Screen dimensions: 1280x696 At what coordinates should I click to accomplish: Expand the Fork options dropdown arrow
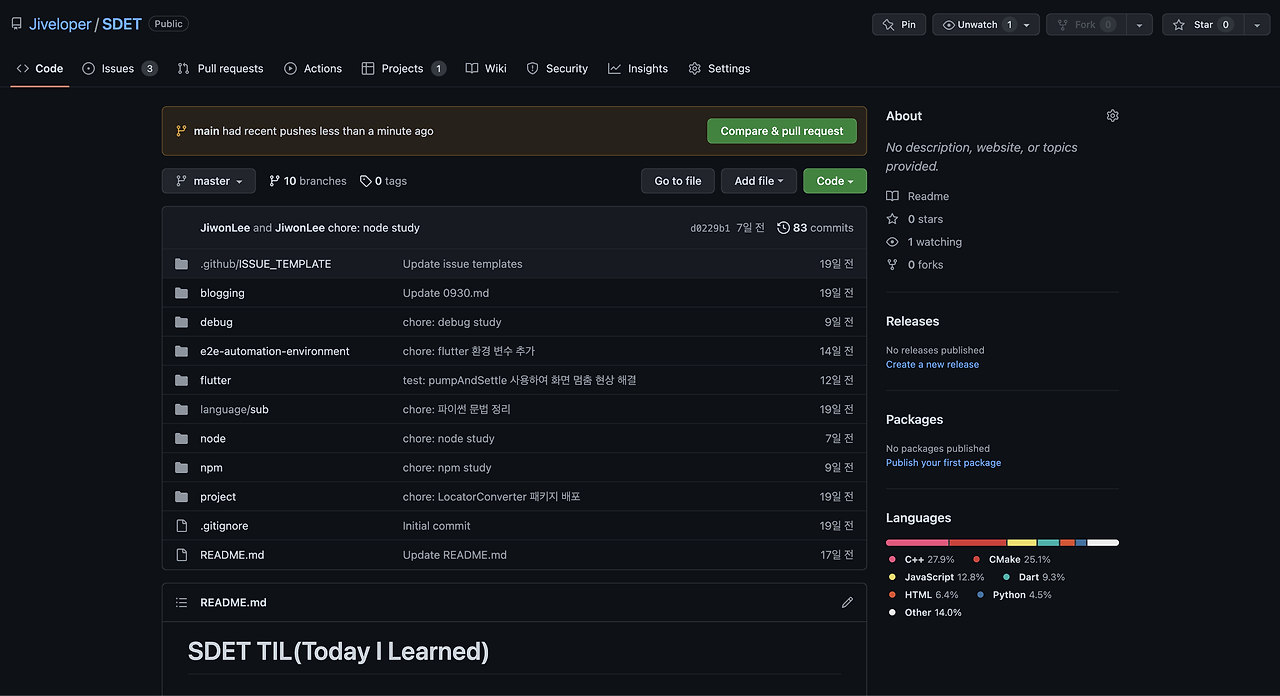tap(1139, 24)
